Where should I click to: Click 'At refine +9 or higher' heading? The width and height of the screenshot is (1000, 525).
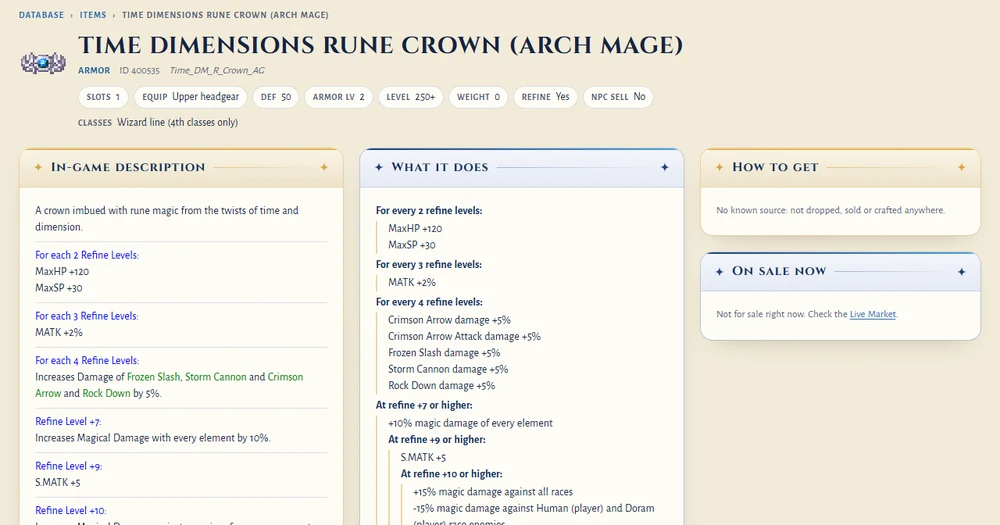click(x=437, y=440)
